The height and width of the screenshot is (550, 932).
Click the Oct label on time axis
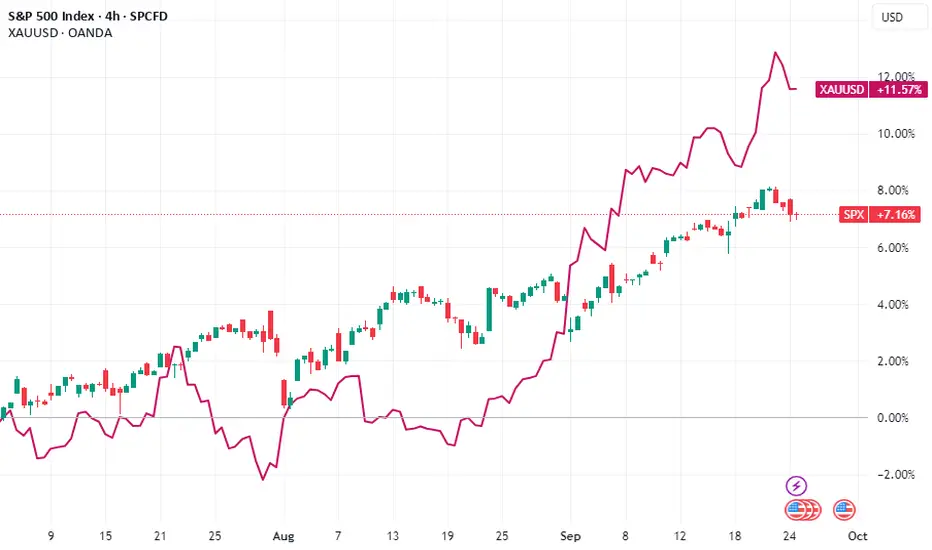pyautogui.click(x=857, y=536)
